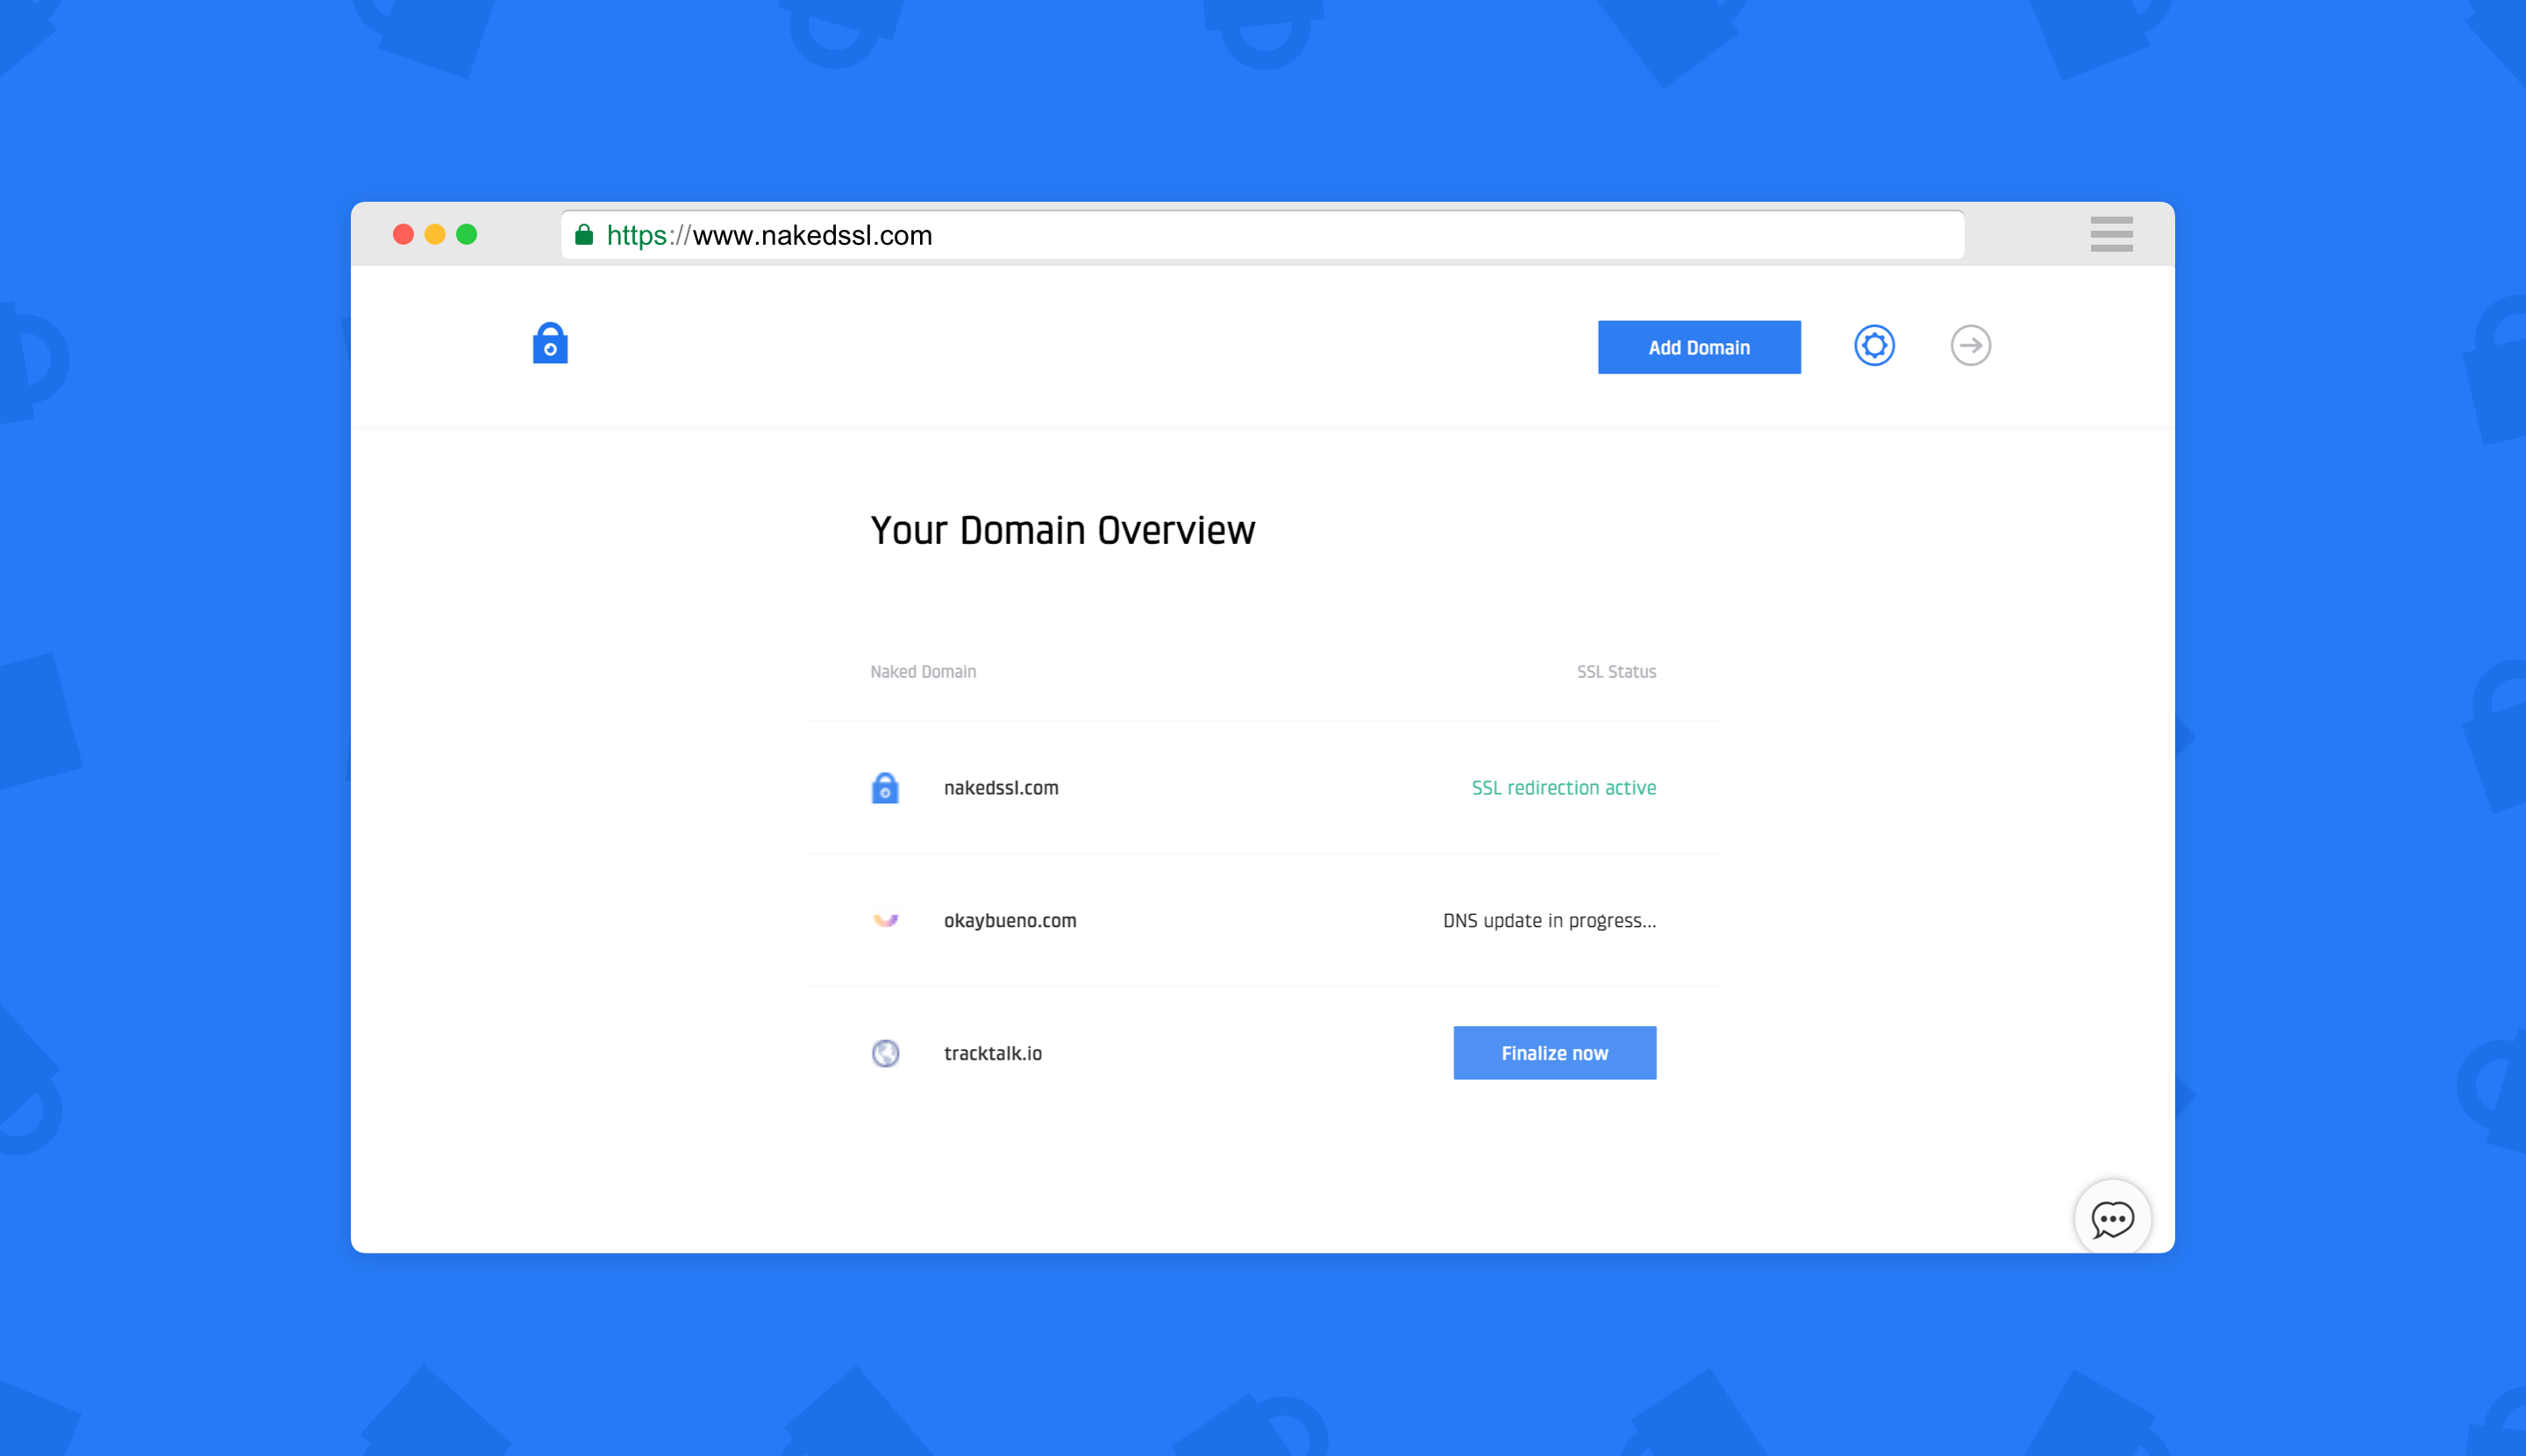Screen dimensions: 2526x1456
Task: Open the tracktalk.io domain entry
Action: click(993, 1053)
